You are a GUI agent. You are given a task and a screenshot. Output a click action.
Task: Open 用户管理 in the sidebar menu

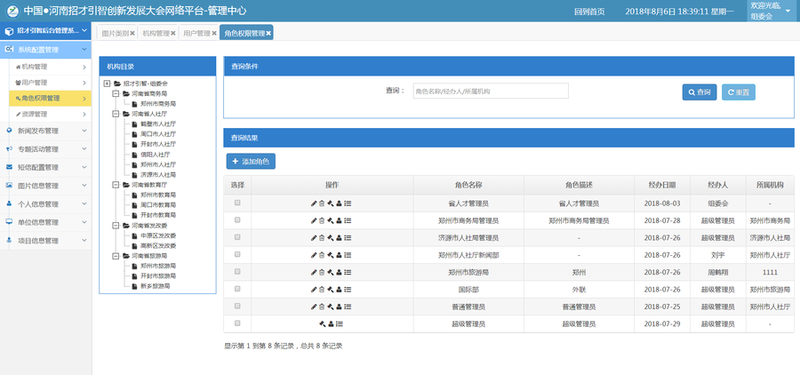click(50, 83)
